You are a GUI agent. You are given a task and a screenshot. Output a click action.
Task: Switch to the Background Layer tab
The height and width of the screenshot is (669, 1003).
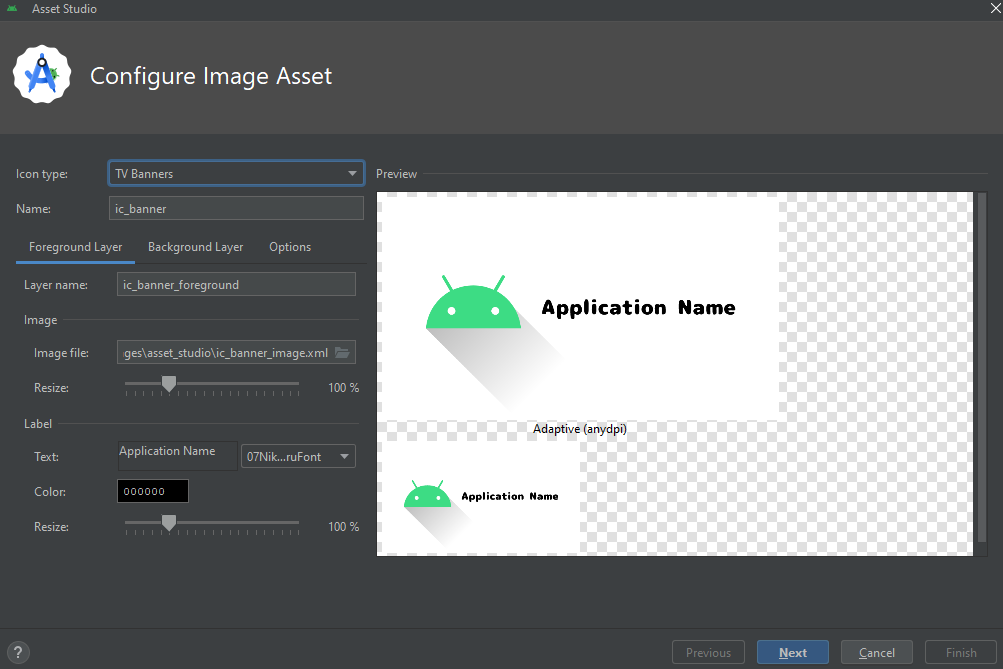195,247
